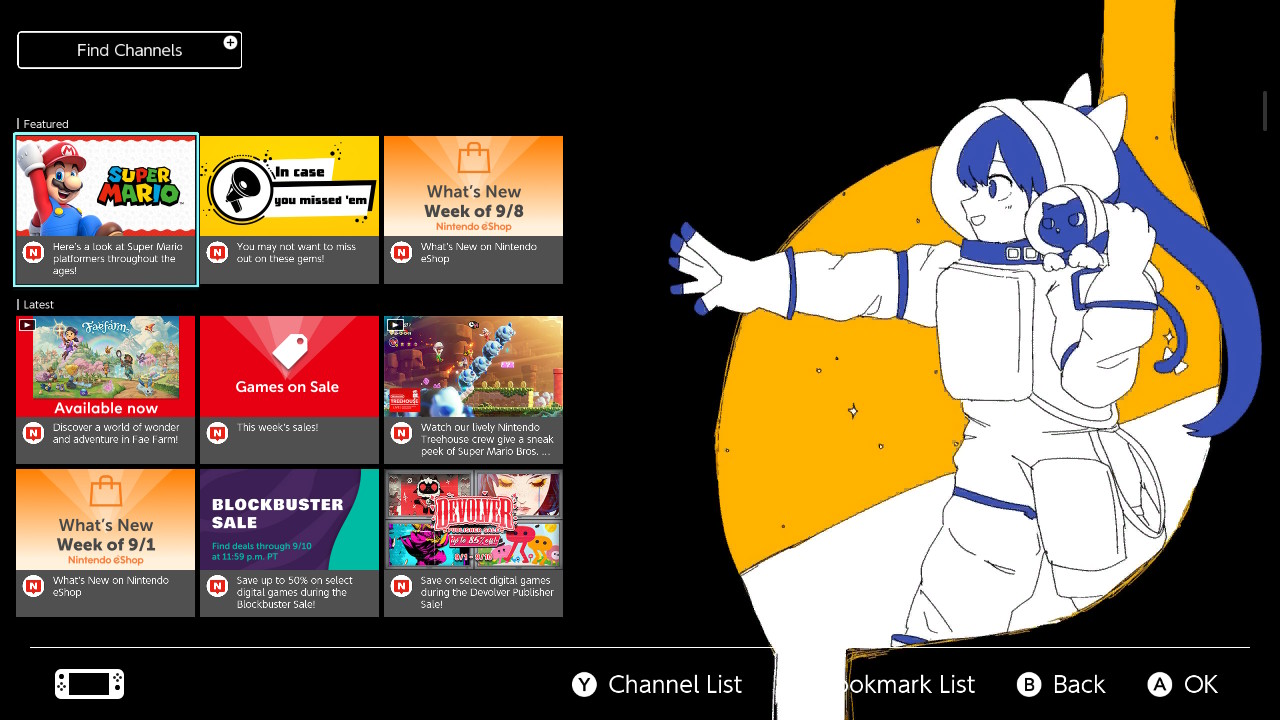Click channel icon beside Fae Farm caption

(x=33, y=433)
